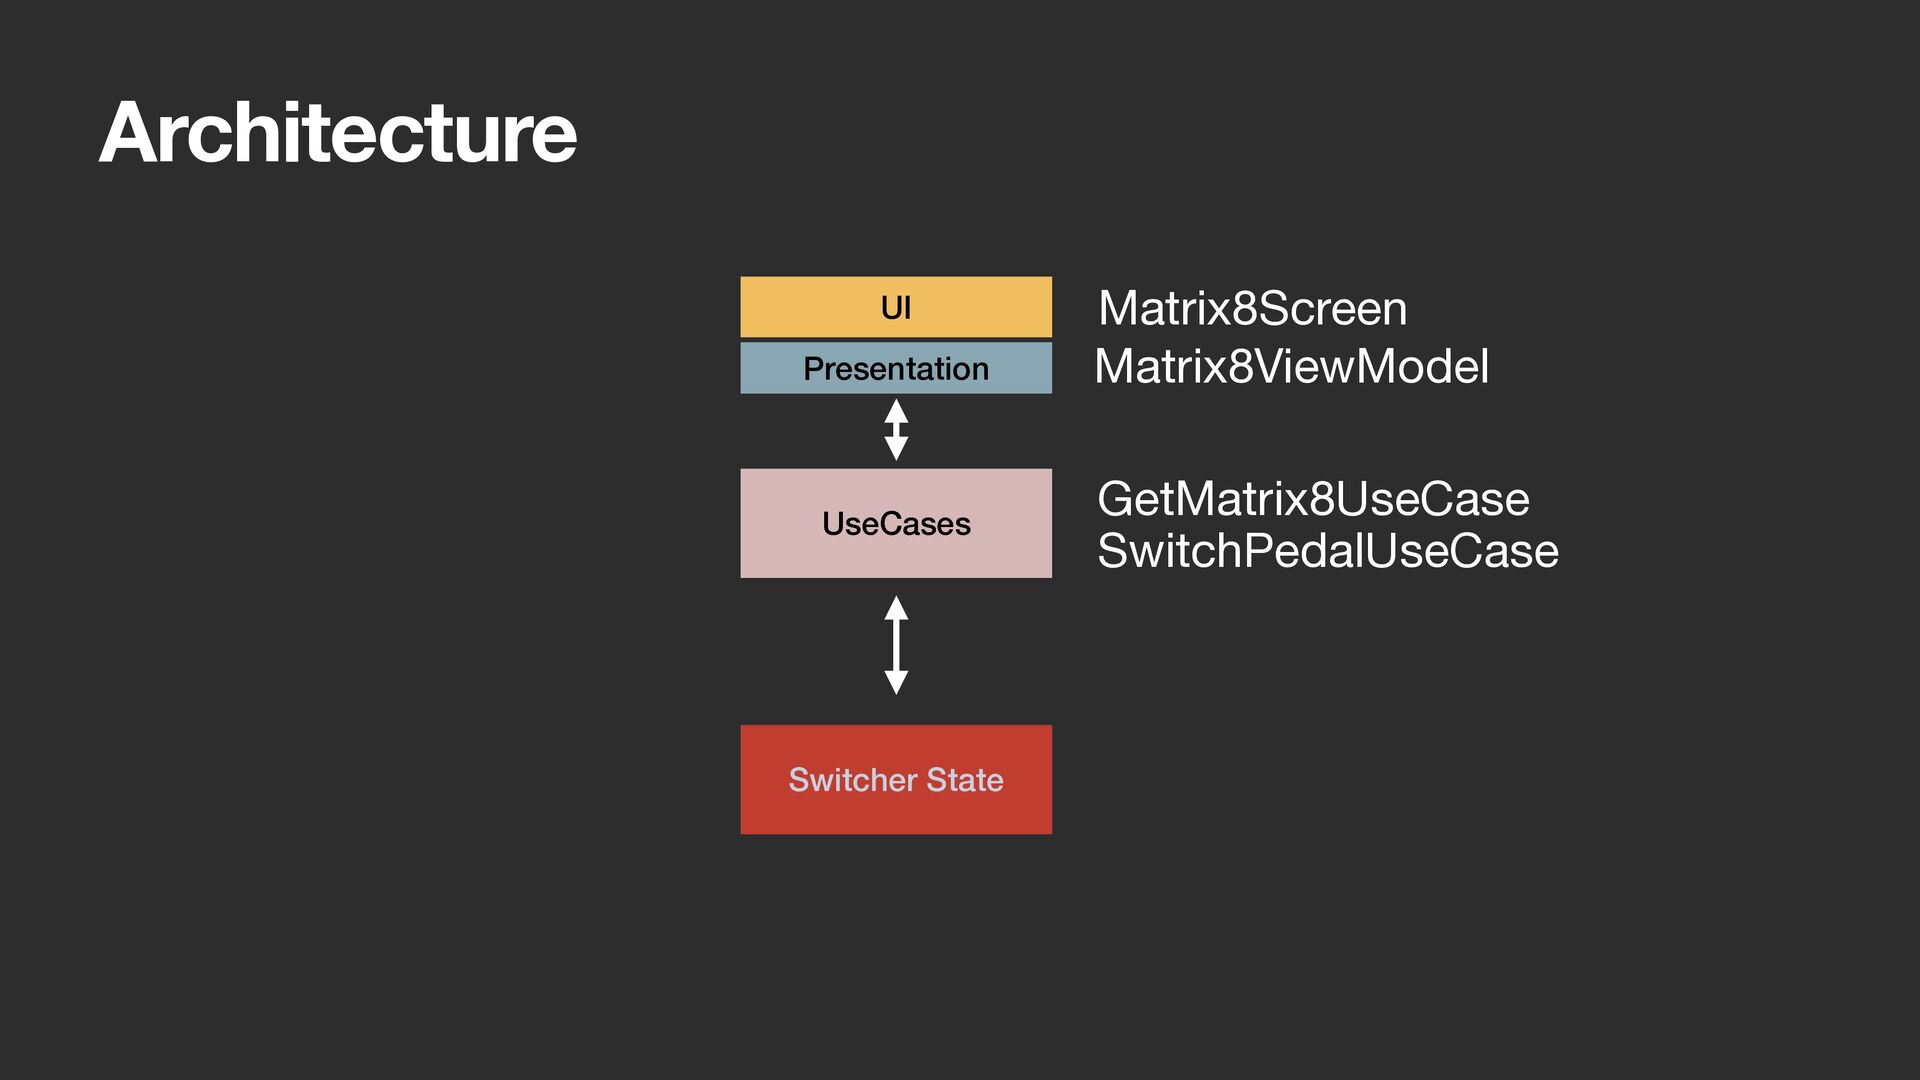
Task: Click the "UI" text inside yellow box
Action: [x=896, y=307]
